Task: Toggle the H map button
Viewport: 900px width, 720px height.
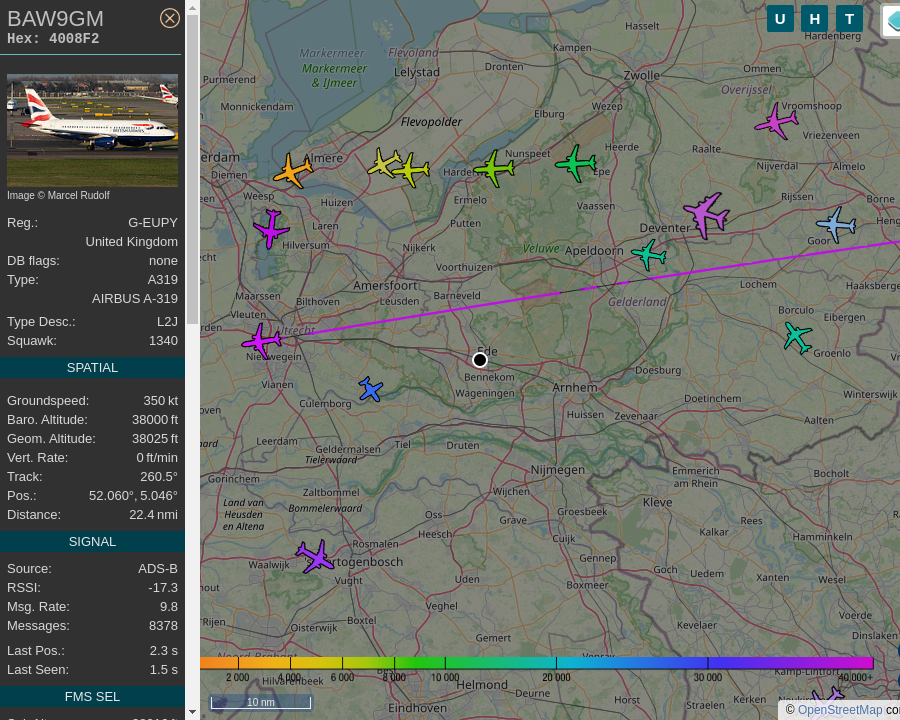Action: click(x=814, y=19)
